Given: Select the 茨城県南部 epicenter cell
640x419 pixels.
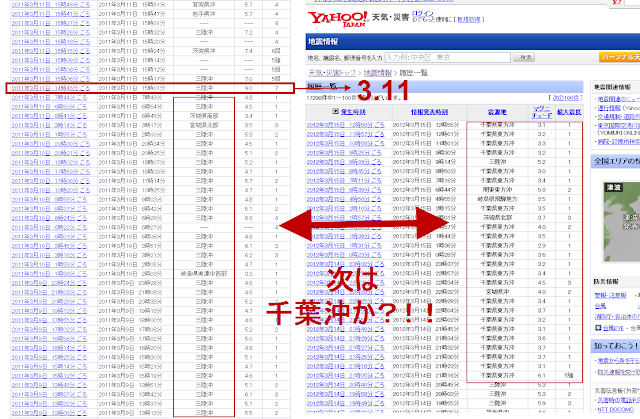Looking at the screenshot, I should [x=204, y=116].
